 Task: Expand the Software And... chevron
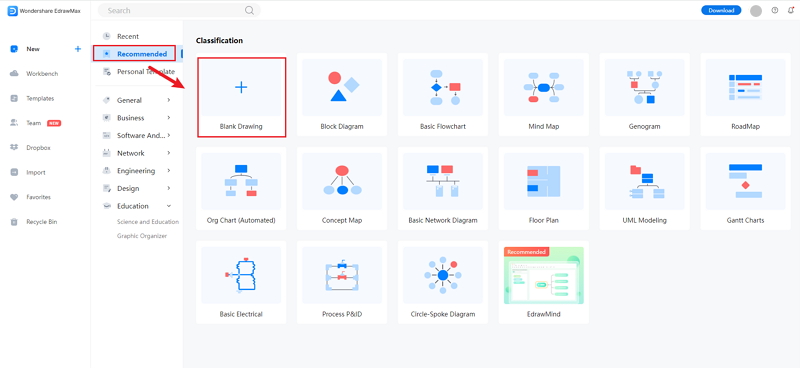tap(169, 135)
